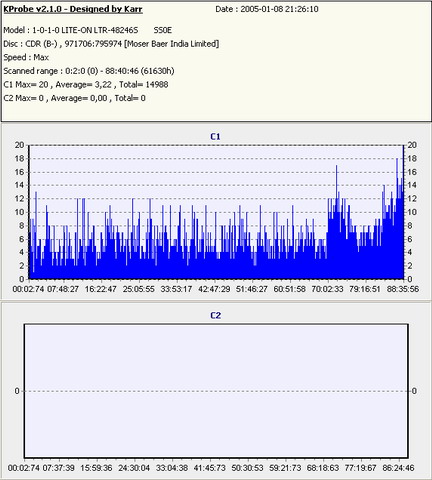The height and width of the screenshot is (480, 432).
Task: Click the C1 chart title
Action: coord(215,136)
